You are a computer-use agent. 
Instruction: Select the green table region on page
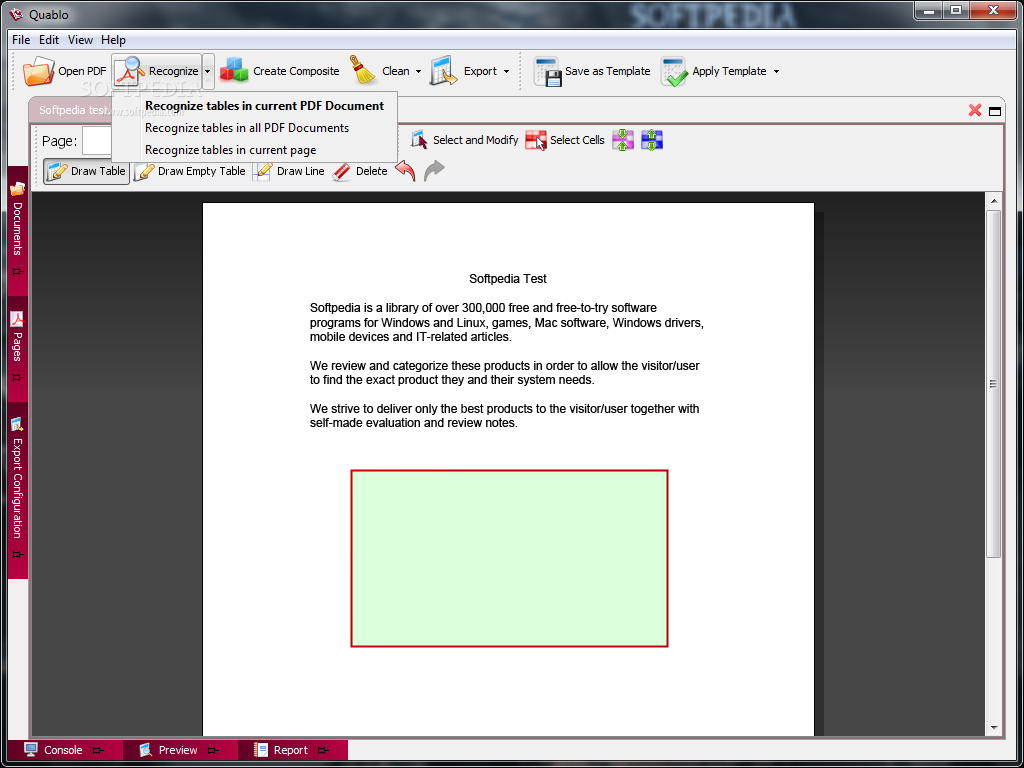point(509,558)
